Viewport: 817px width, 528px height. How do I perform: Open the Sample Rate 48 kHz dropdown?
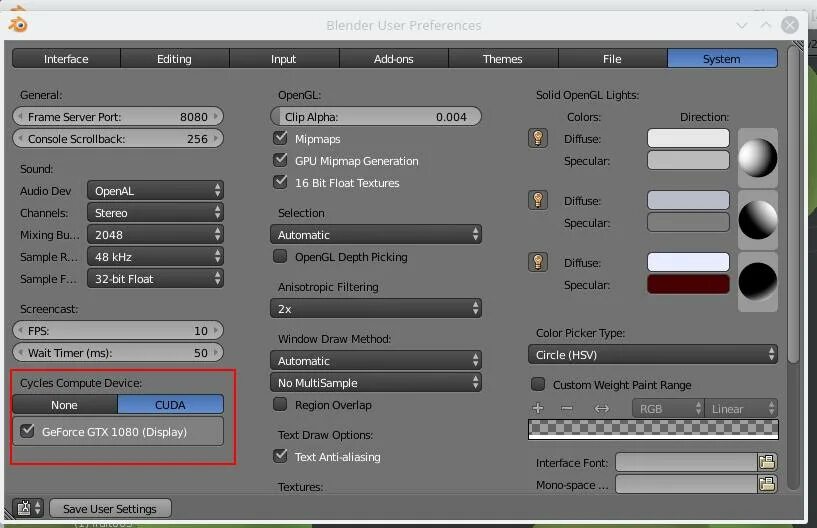point(155,256)
